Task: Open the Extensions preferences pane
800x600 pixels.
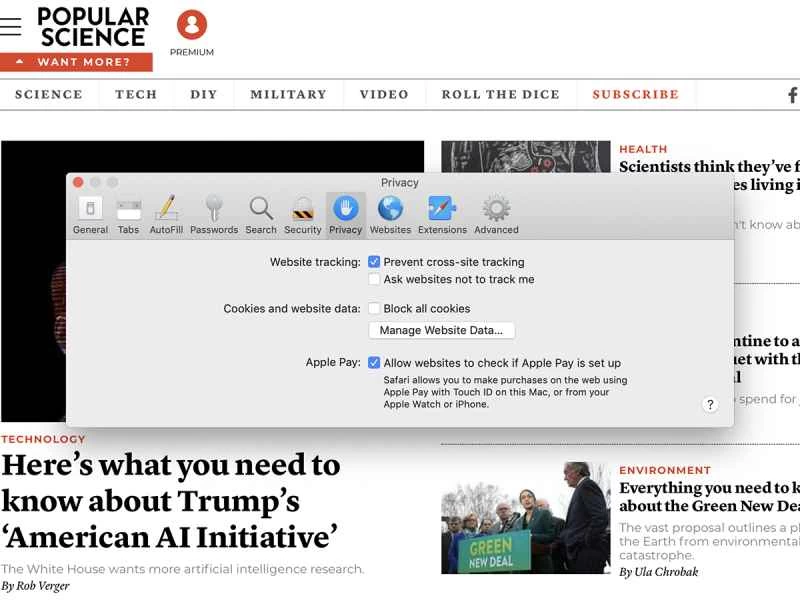Action: 442,214
